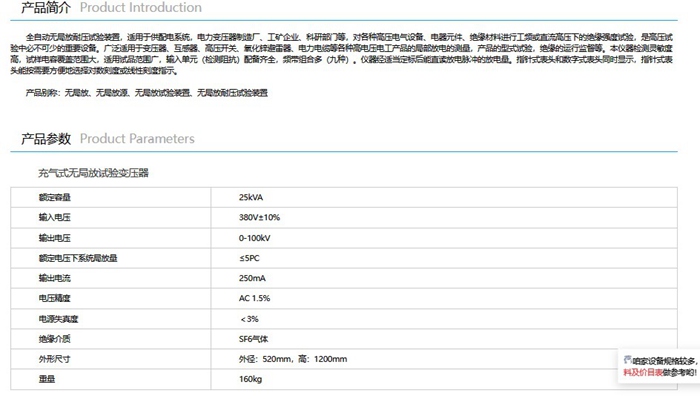The image size is (700, 399).
Task: Click the small icon in the chat popup
Action: point(627,360)
